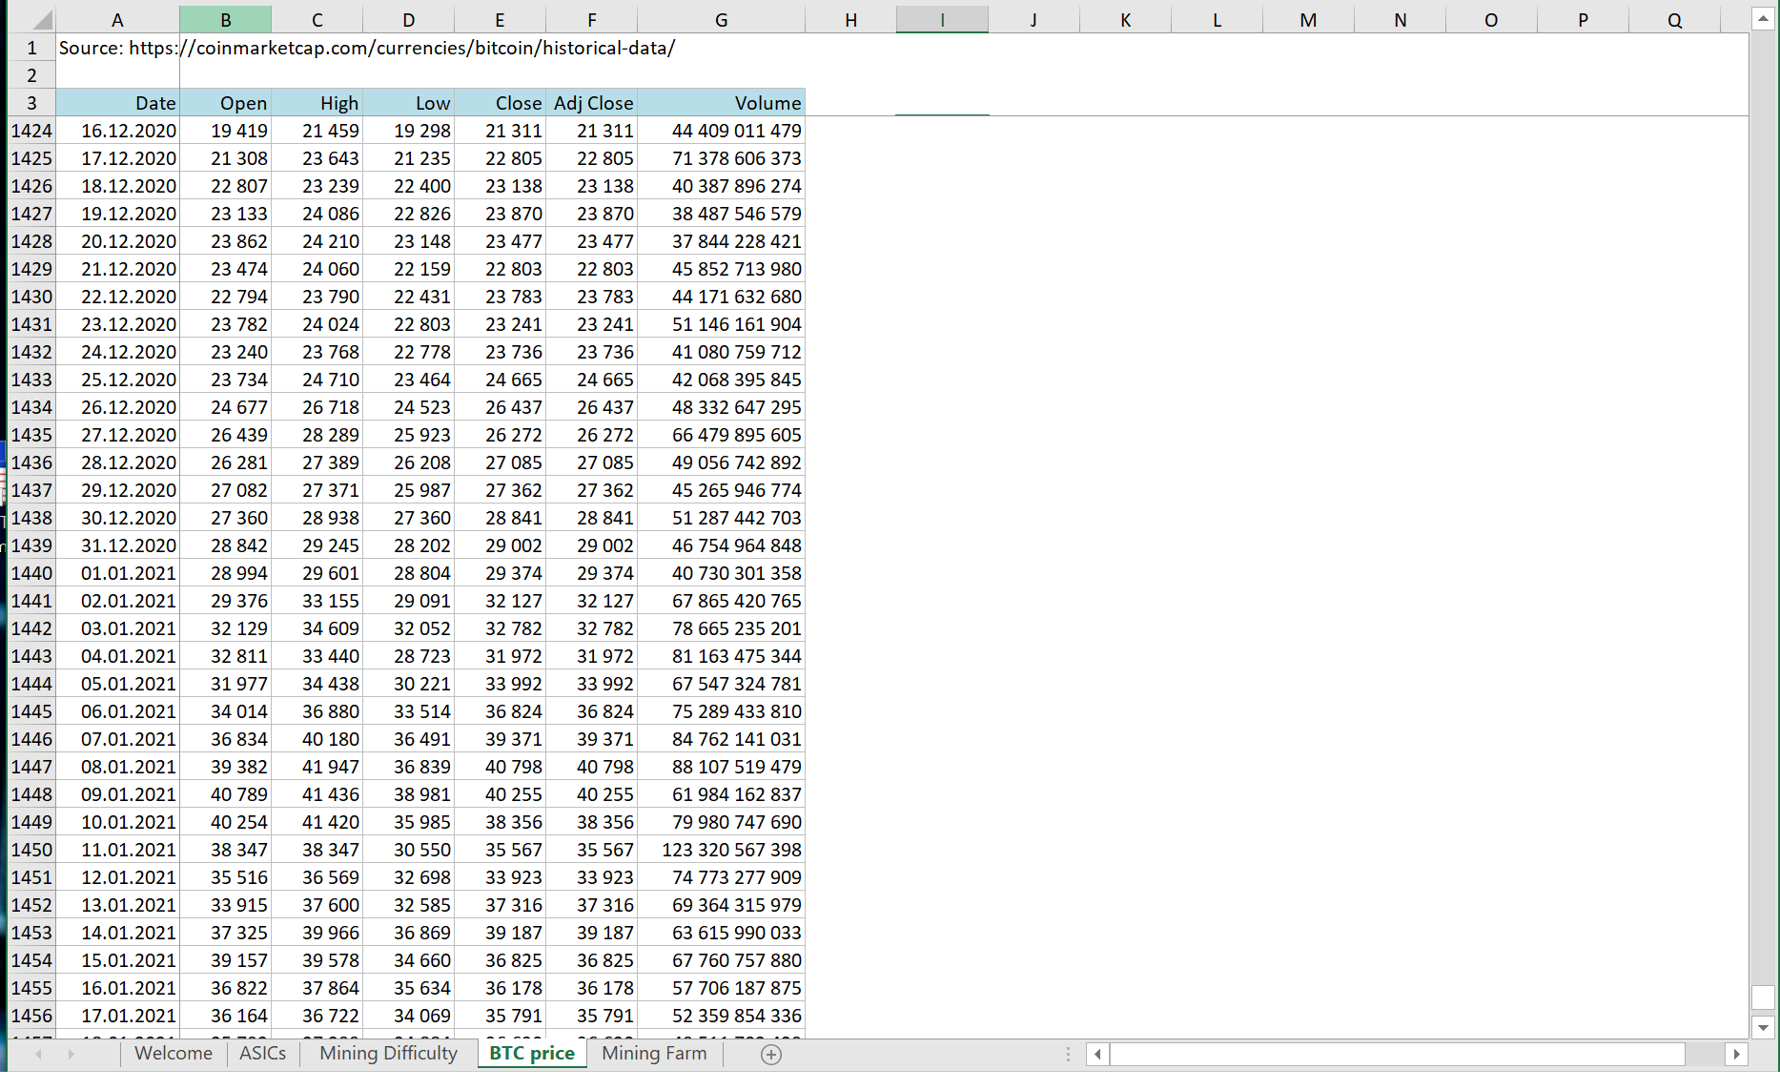Click the previous sheet navigation arrow
This screenshot has width=1780, height=1072.
[38, 1054]
